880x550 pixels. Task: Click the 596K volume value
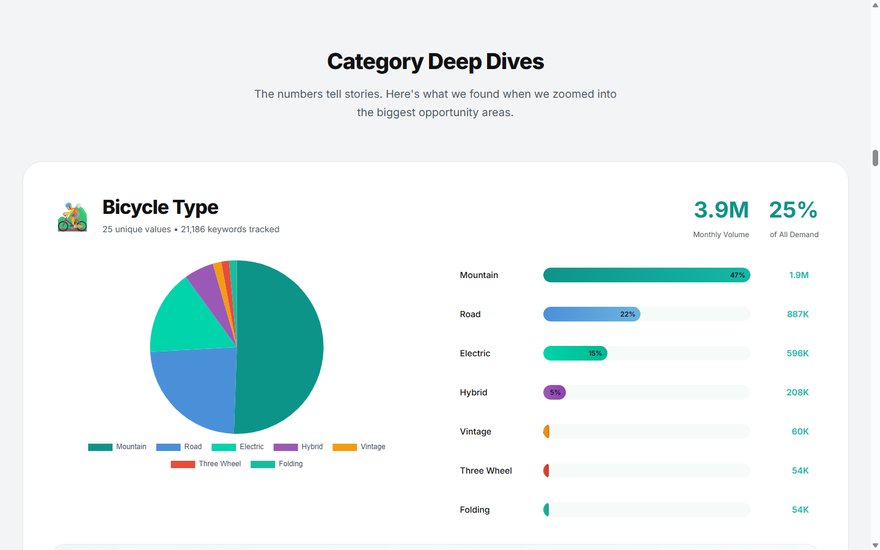point(798,354)
